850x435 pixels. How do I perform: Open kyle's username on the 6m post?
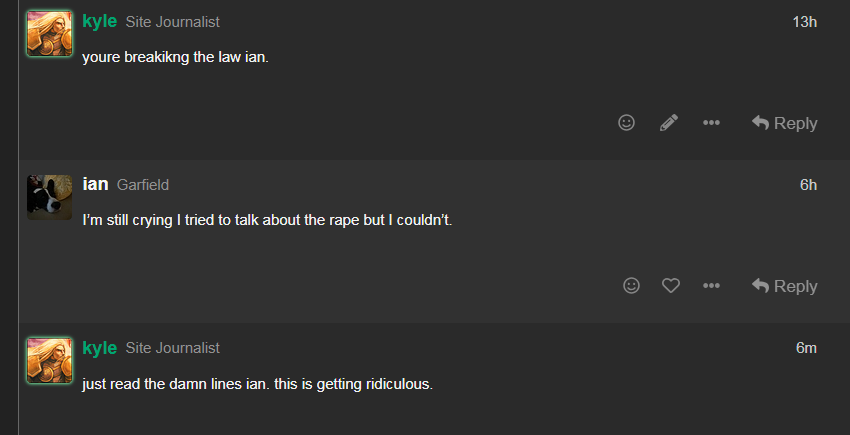[x=99, y=347]
